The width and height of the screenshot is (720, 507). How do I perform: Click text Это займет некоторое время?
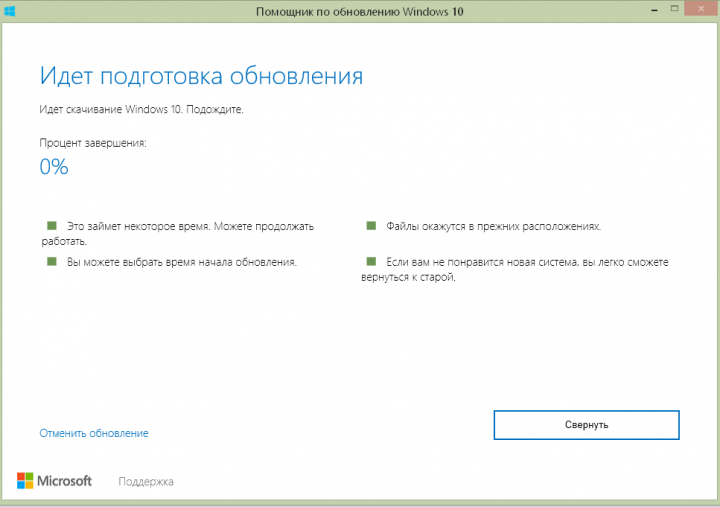click(x=139, y=226)
